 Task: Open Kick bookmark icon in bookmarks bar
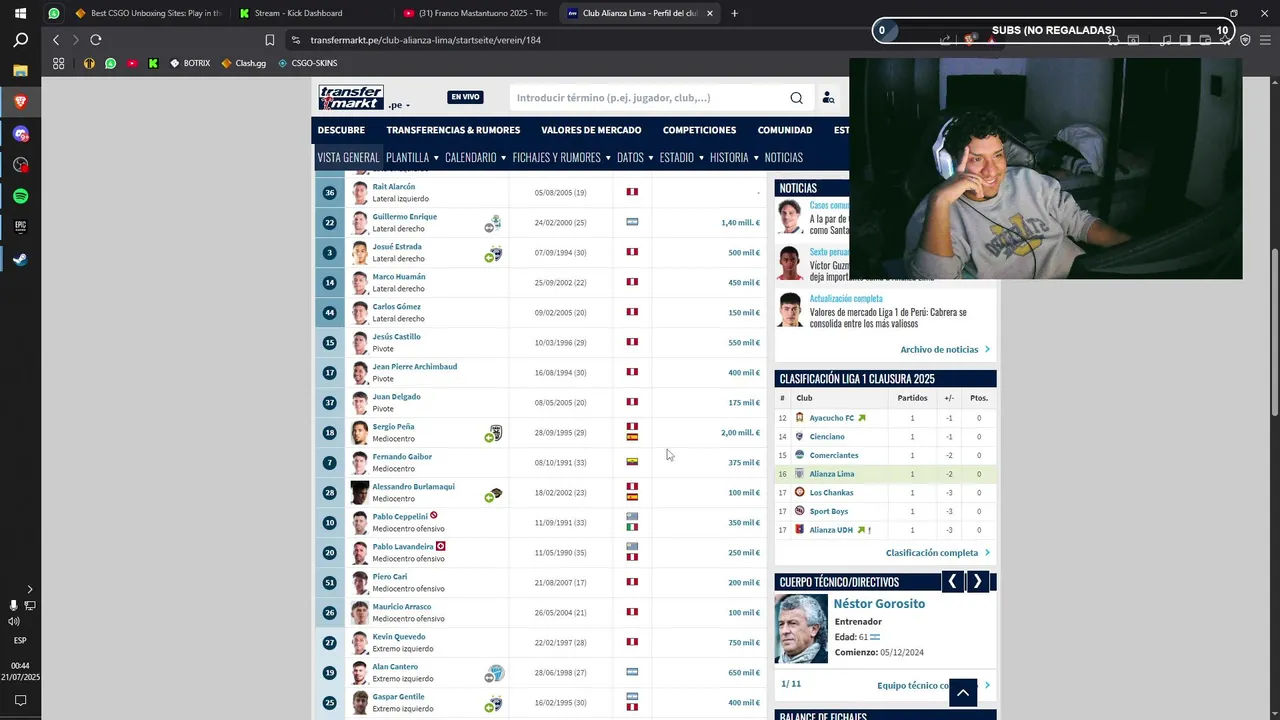[153, 63]
